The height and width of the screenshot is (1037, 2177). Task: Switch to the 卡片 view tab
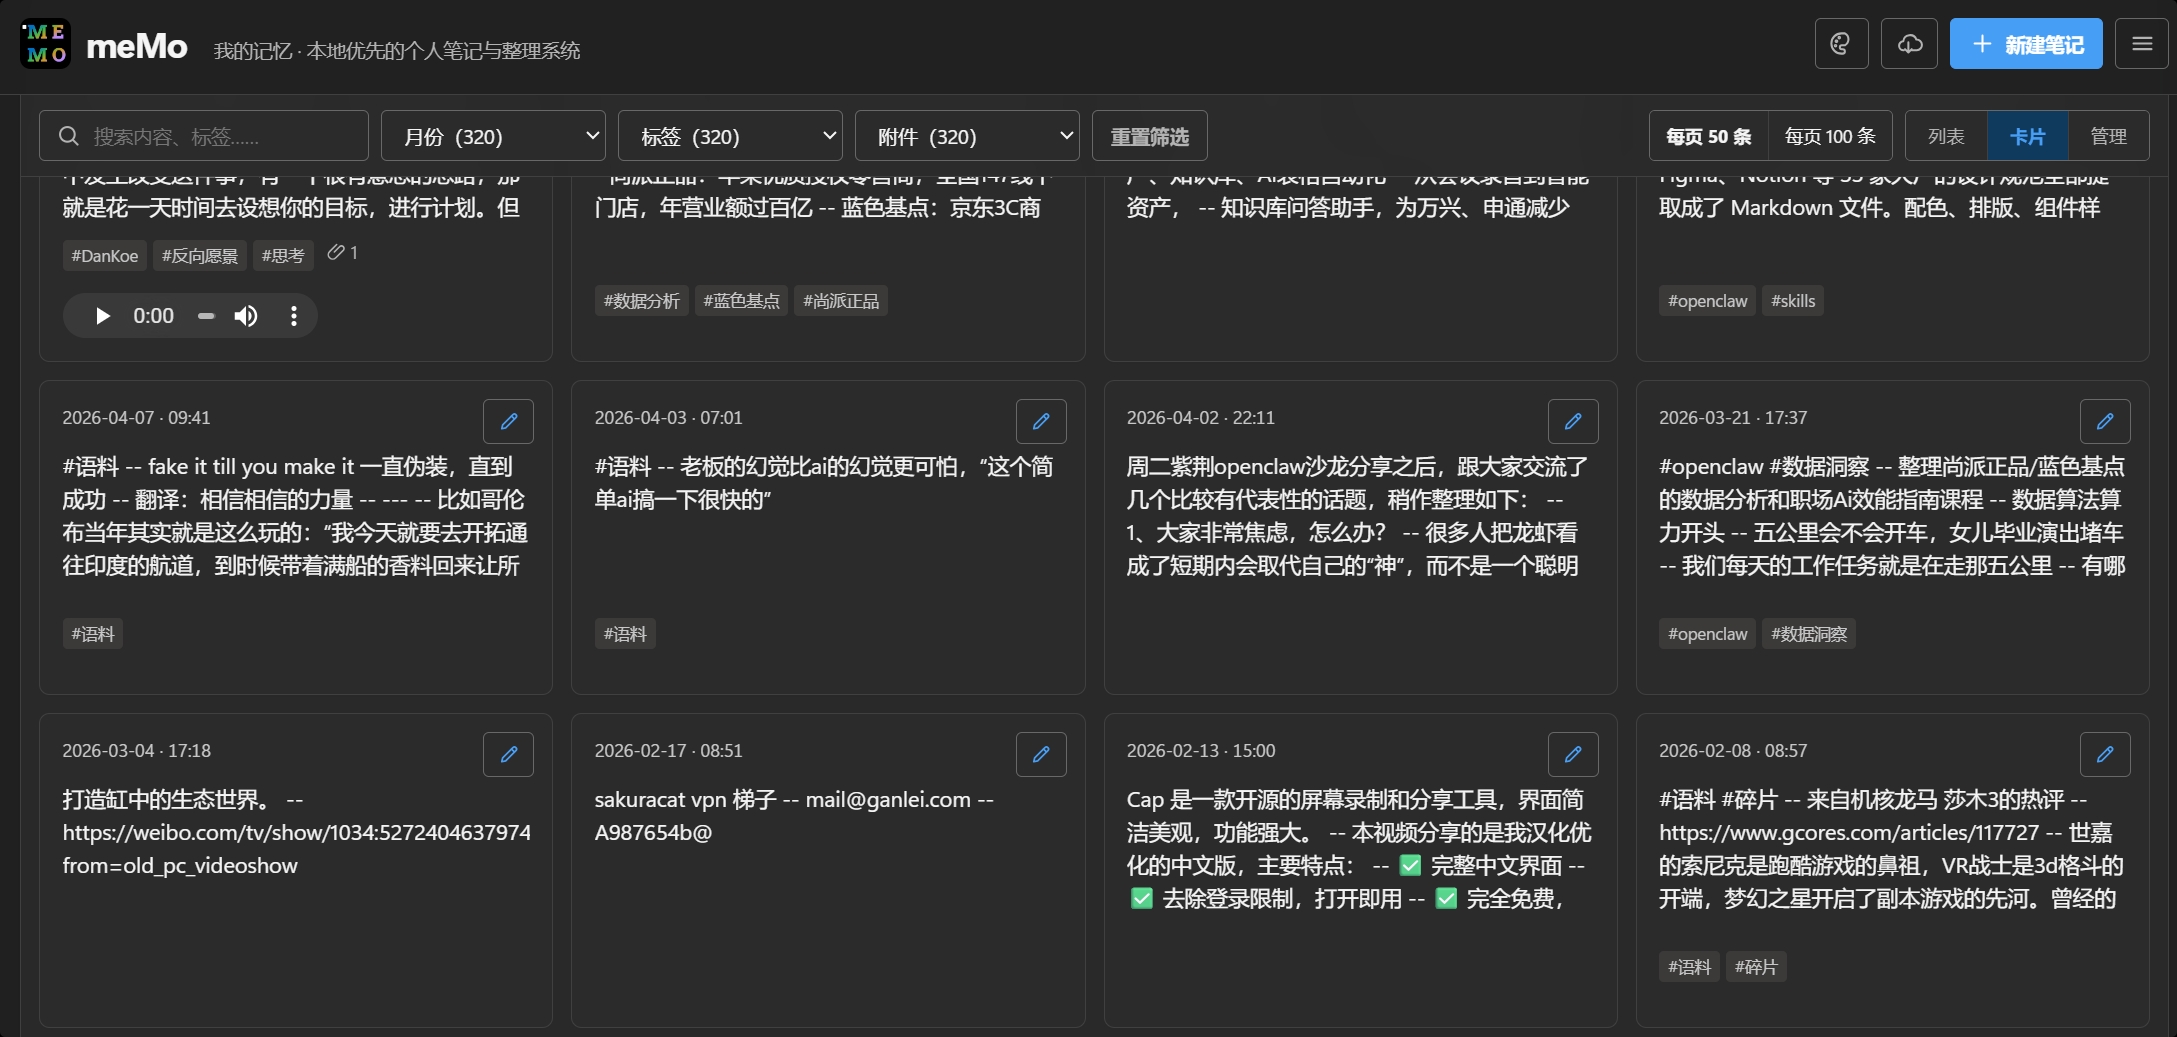coord(2027,136)
